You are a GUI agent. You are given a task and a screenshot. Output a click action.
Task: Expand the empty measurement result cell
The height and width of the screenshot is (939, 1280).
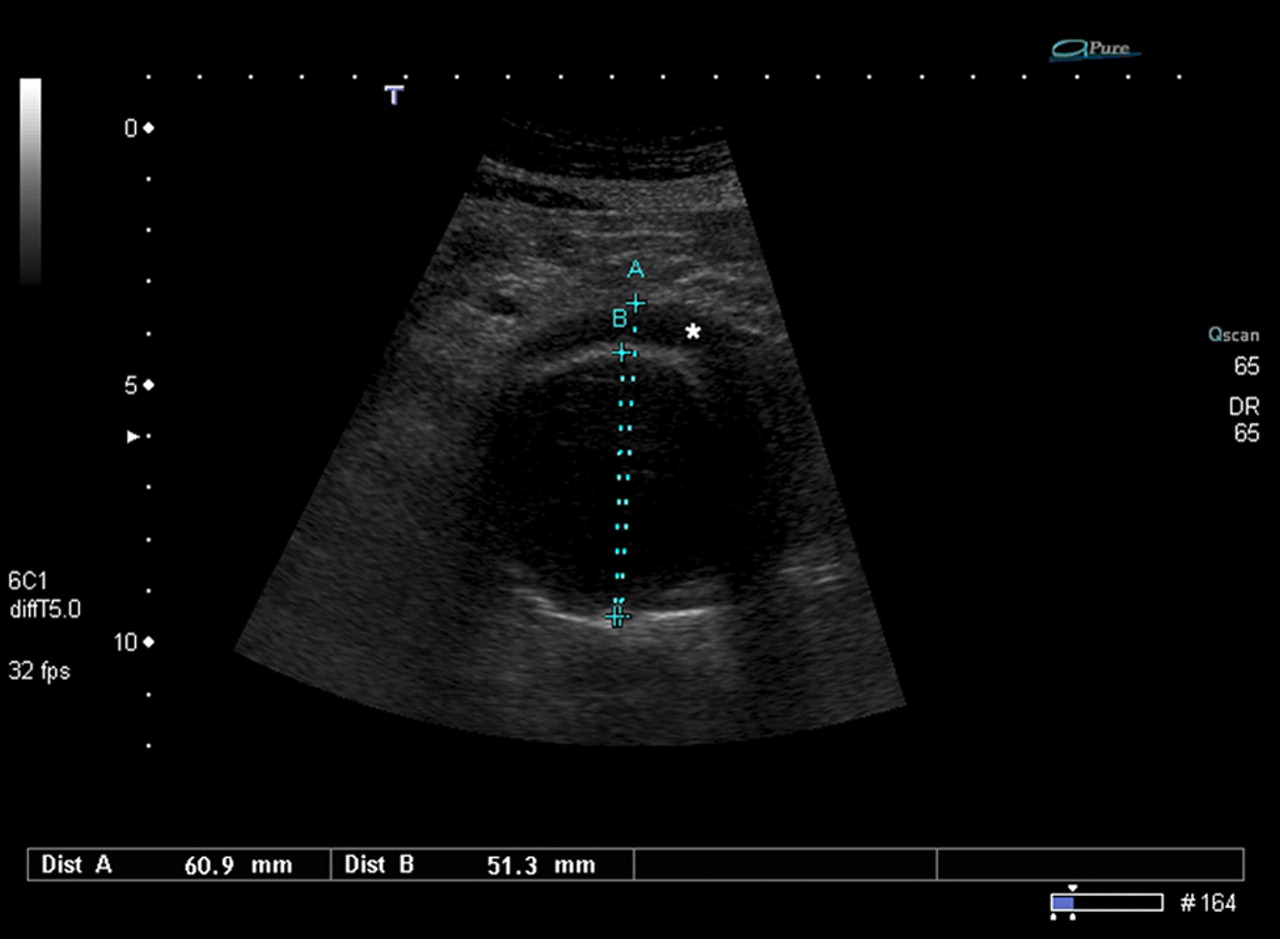(785, 865)
